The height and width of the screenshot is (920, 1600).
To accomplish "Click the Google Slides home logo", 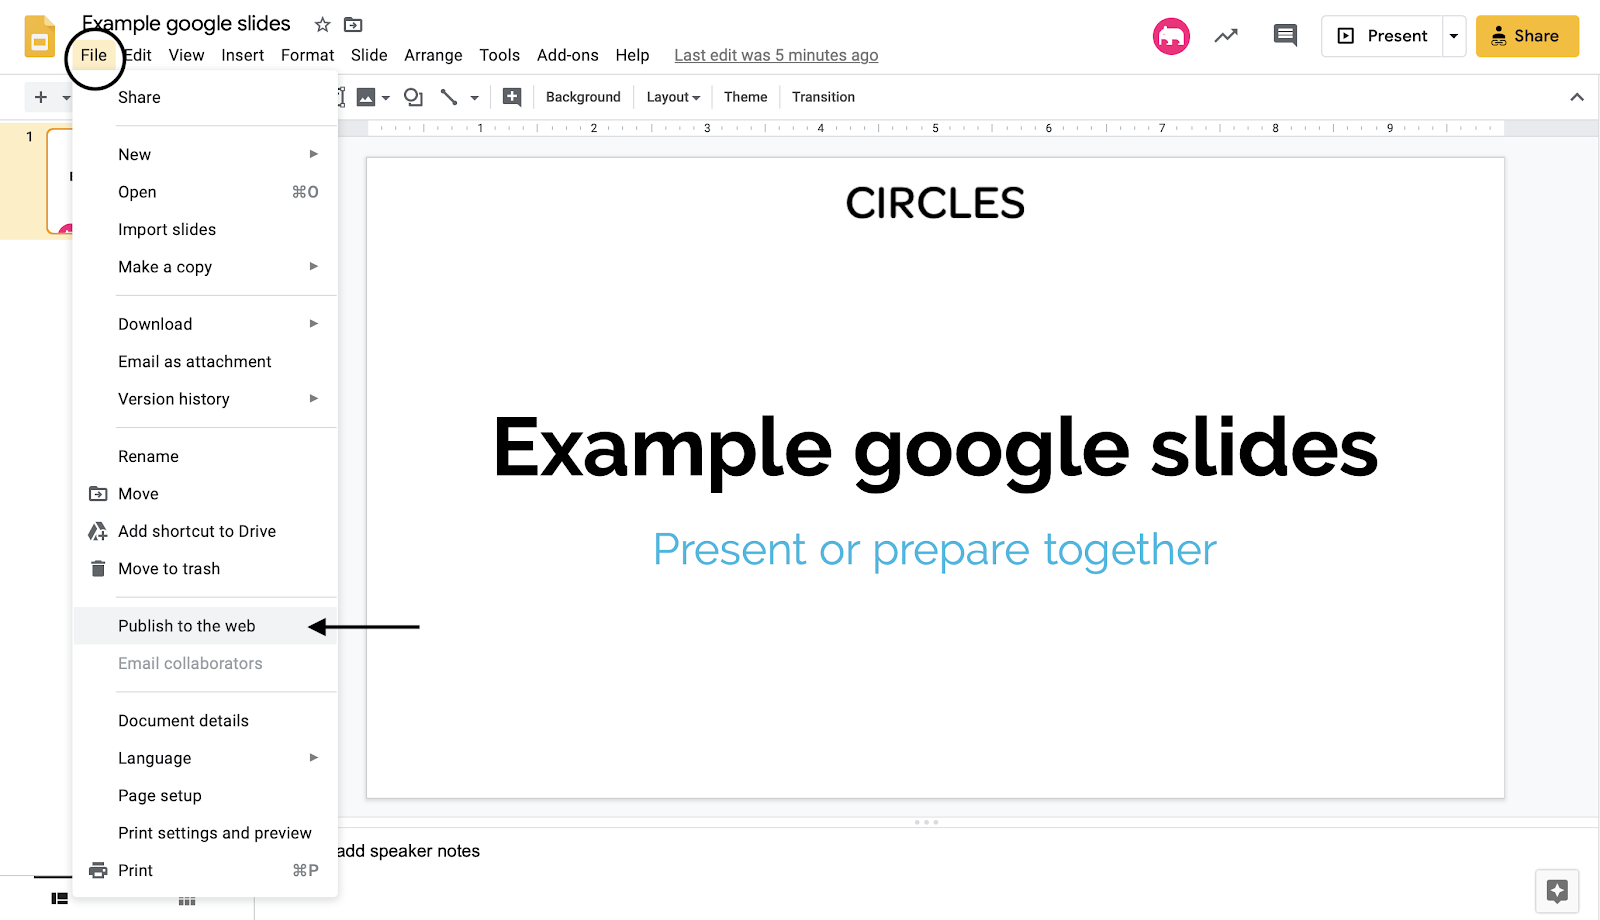I will pos(39,37).
